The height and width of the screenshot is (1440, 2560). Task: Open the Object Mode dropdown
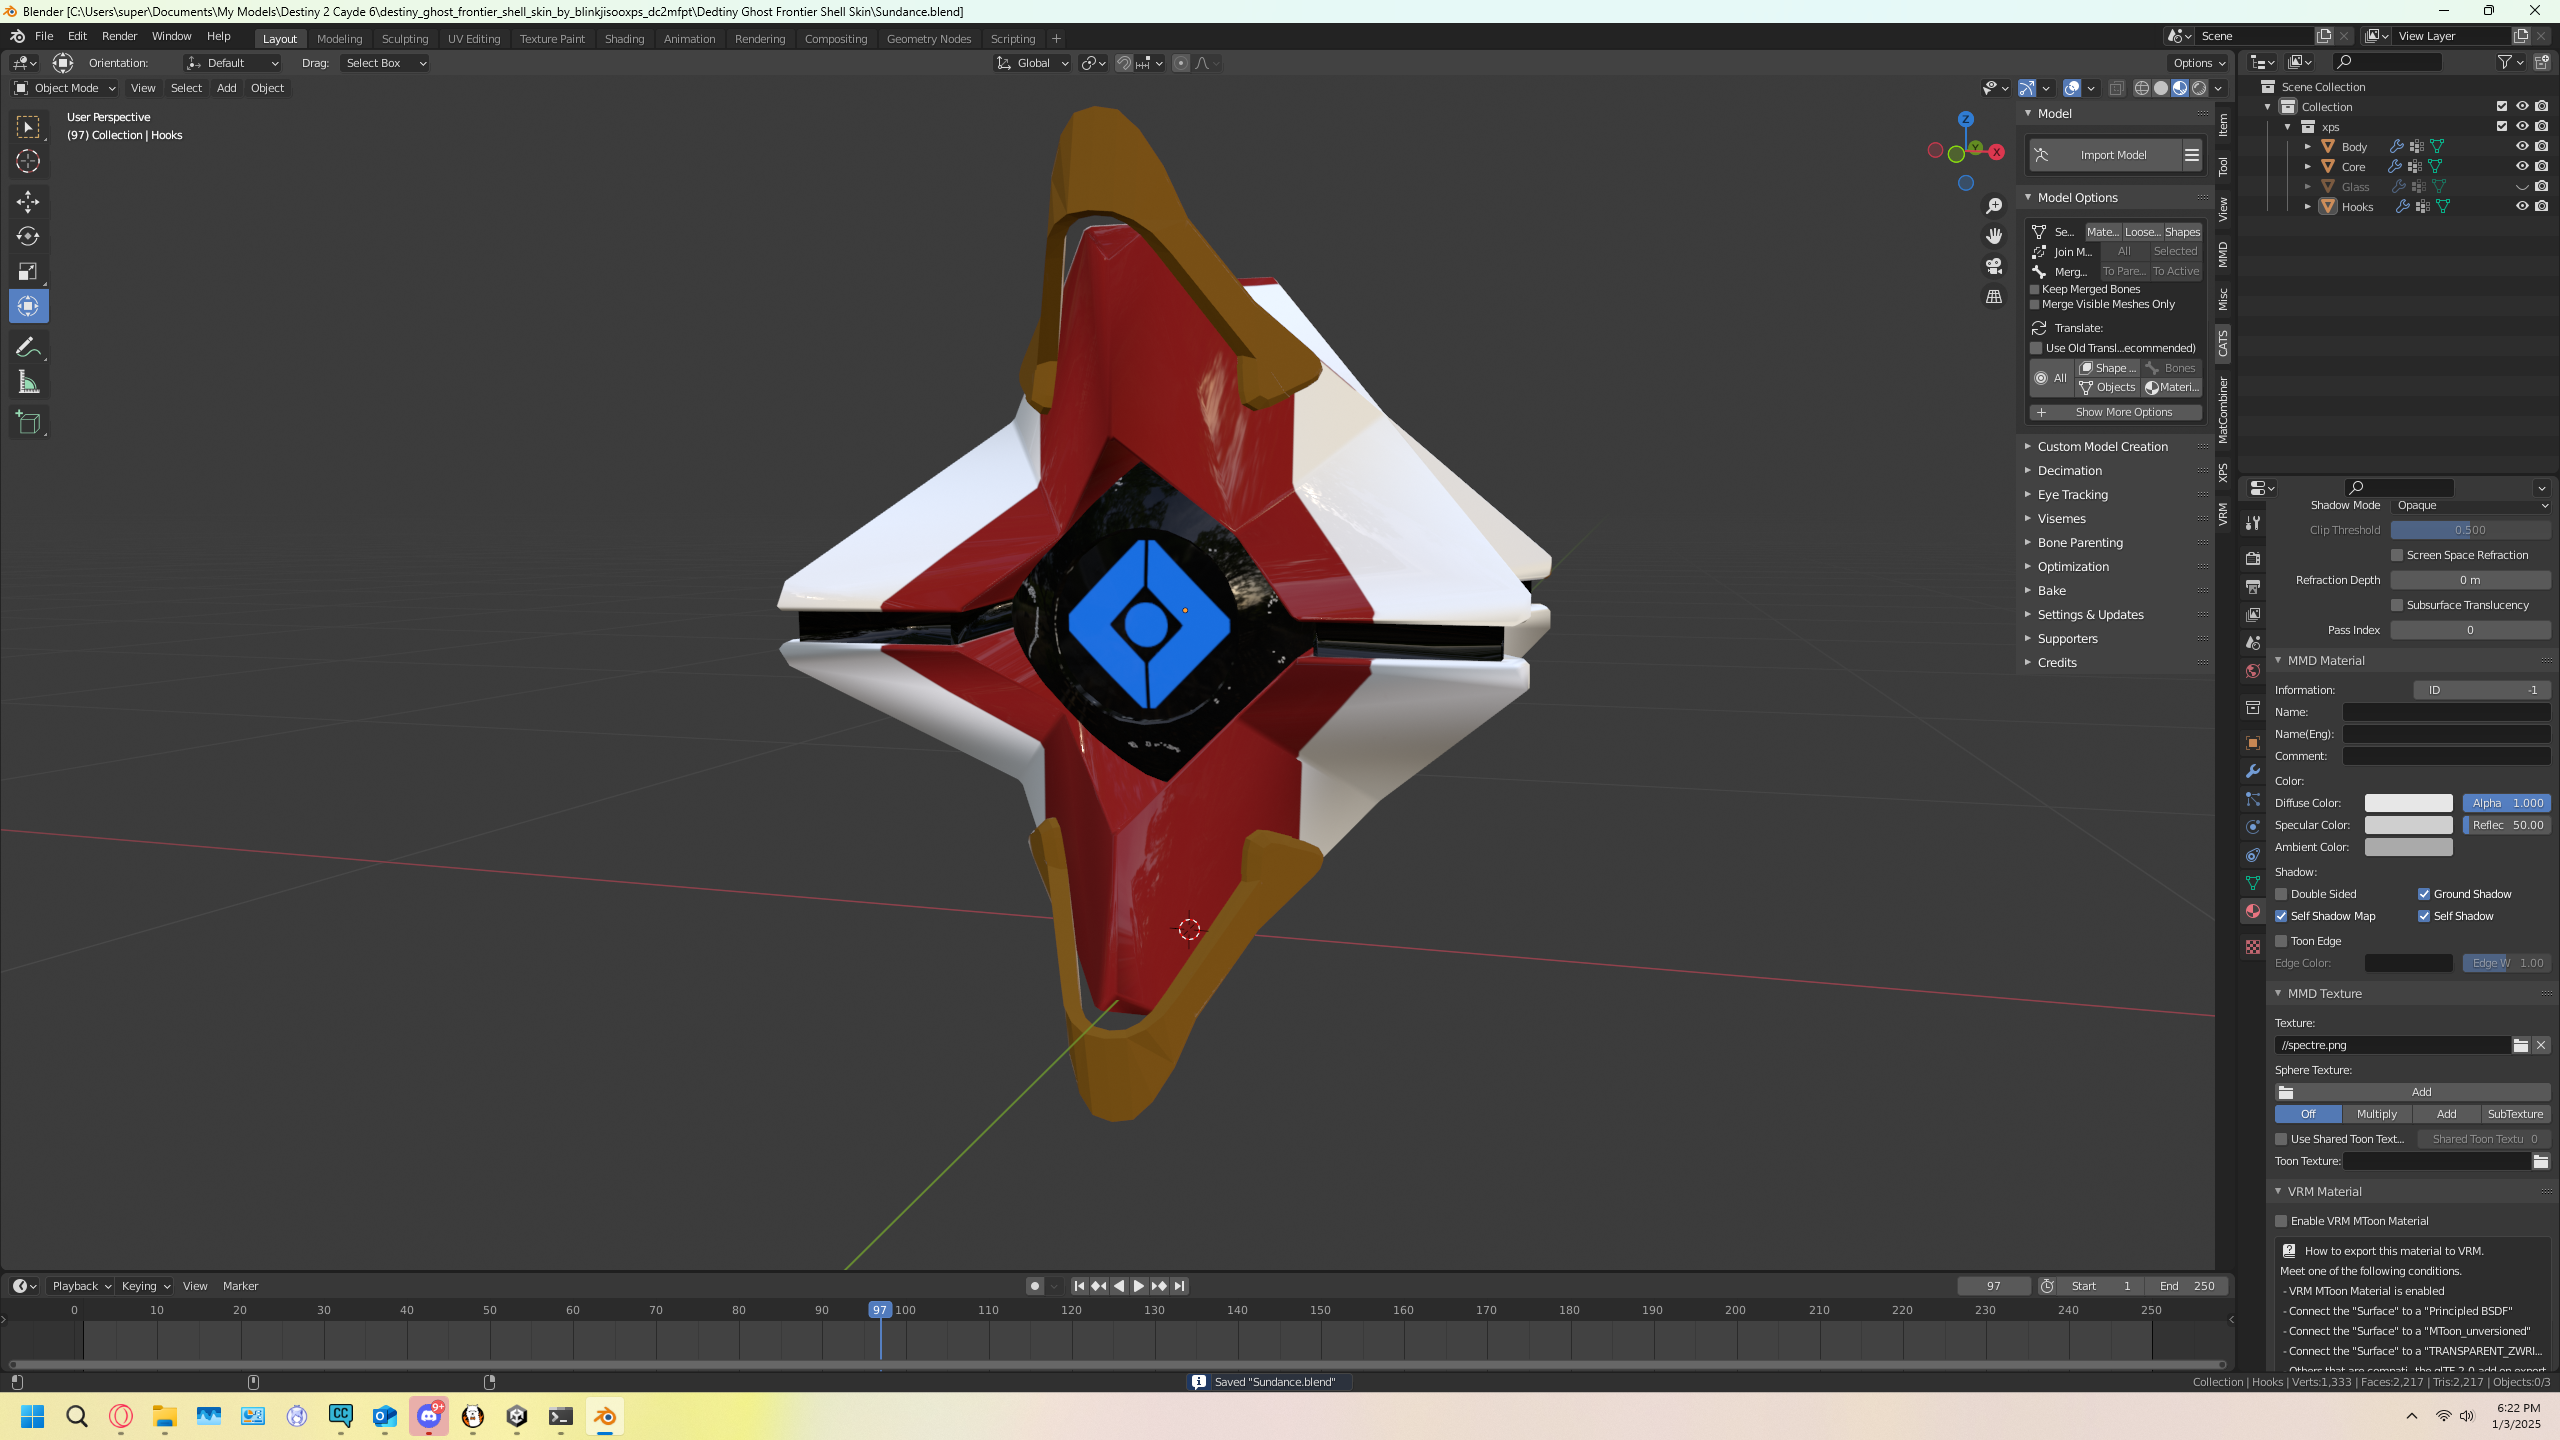[65, 88]
